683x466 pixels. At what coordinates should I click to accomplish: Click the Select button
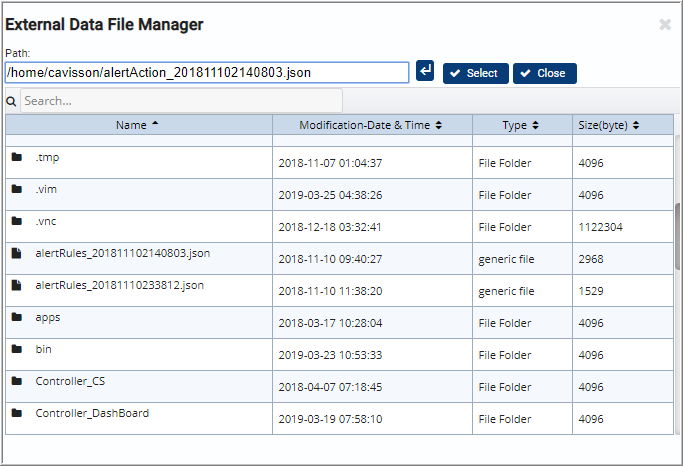pyautogui.click(x=476, y=73)
